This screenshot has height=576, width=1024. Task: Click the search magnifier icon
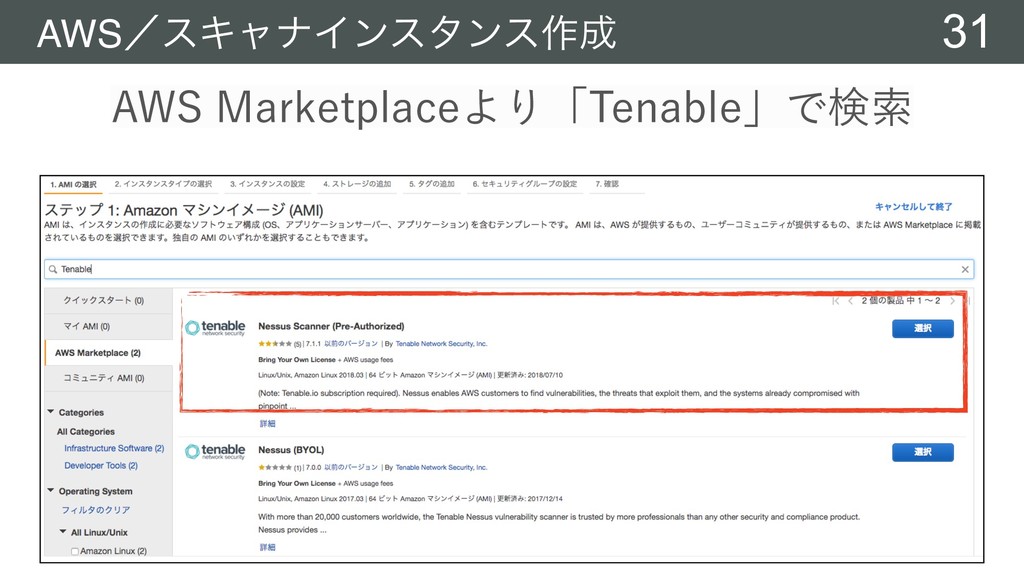[x=53, y=269]
